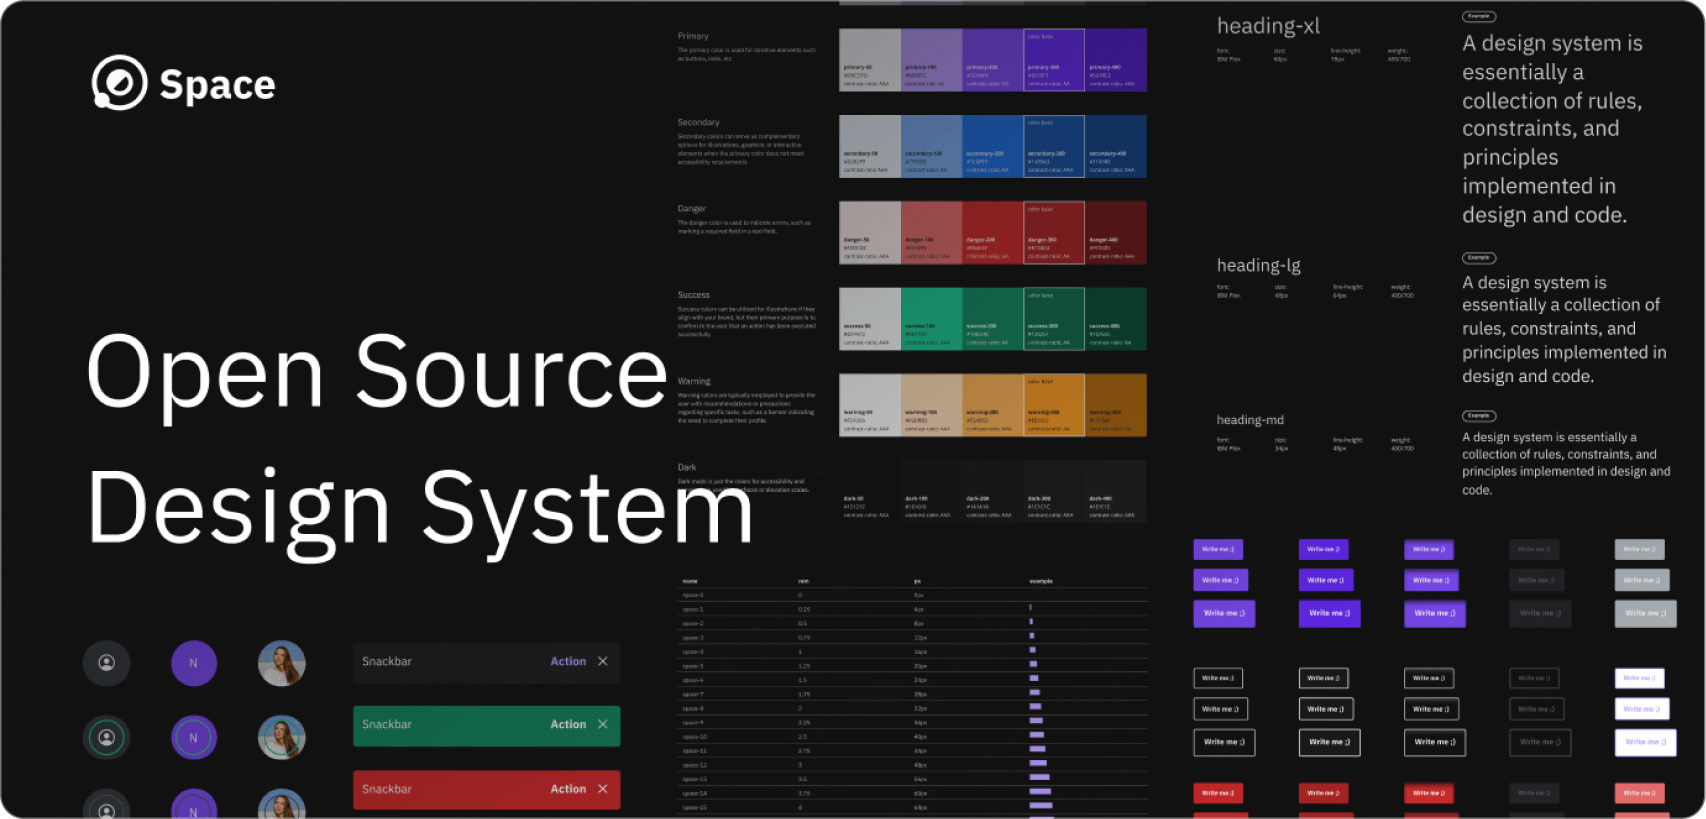
Task: Choose the dark-200 swatch
Action: [x=993, y=491]
